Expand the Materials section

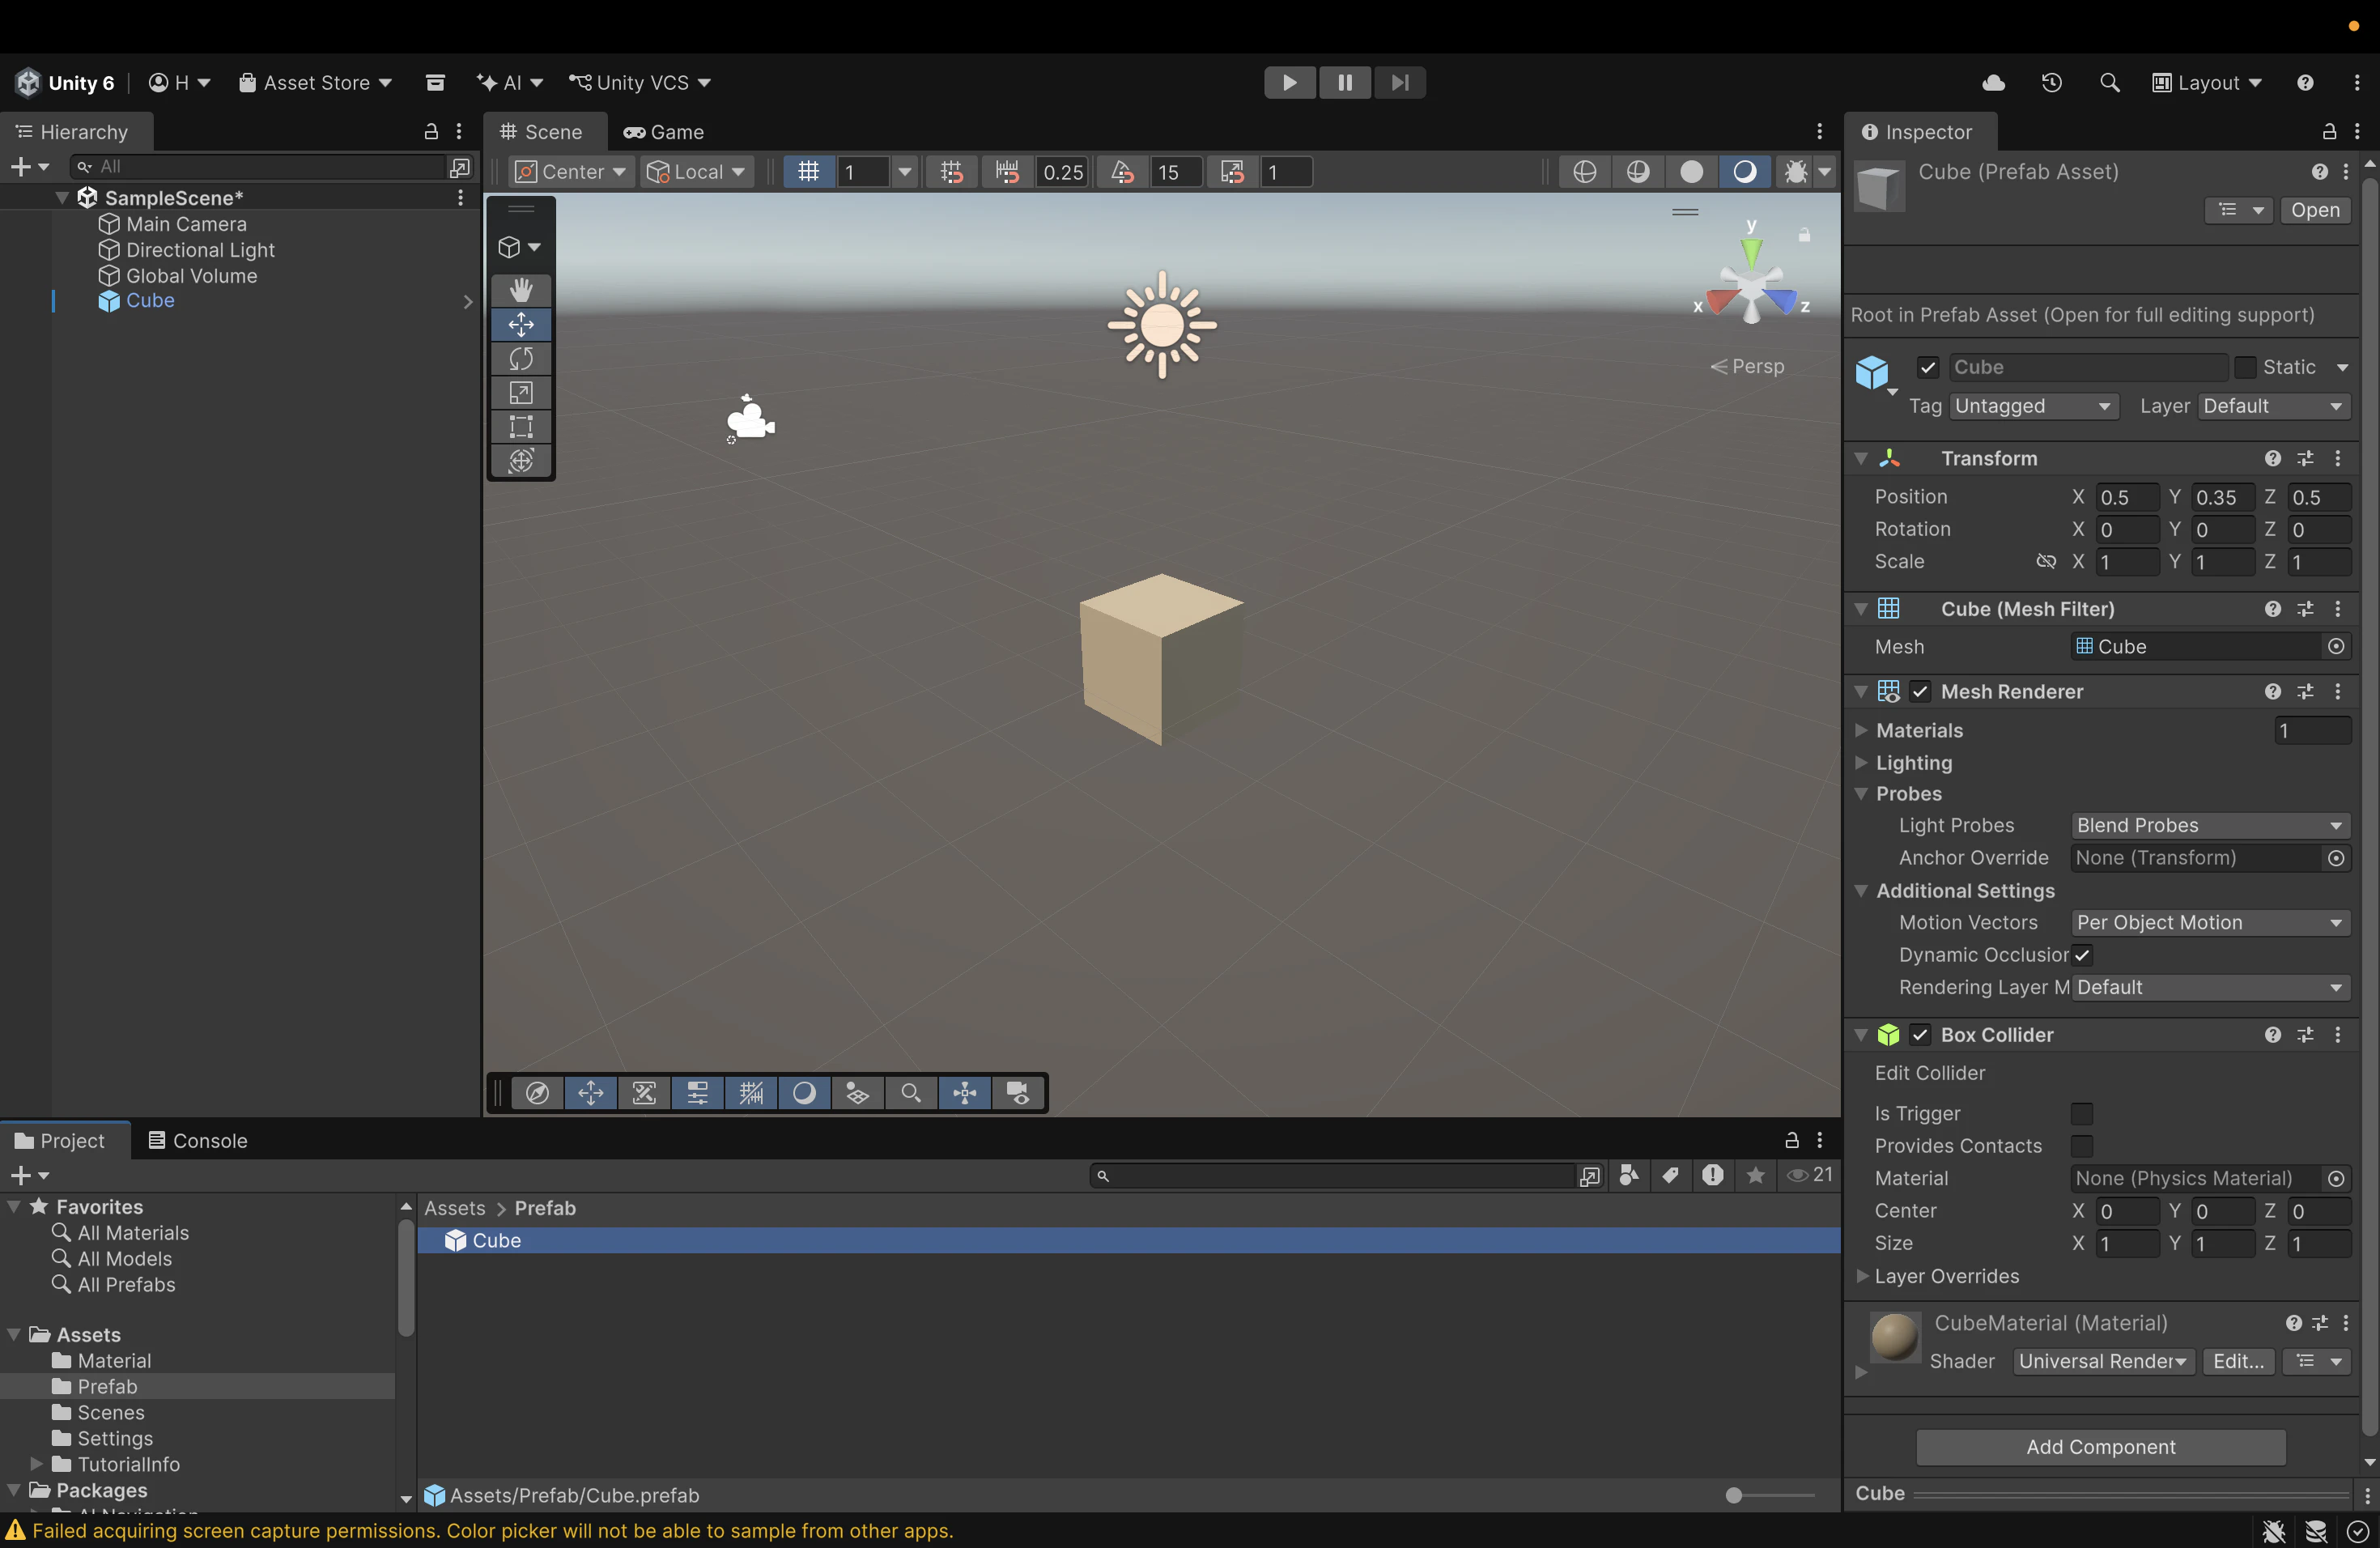tap(1861, 731)
